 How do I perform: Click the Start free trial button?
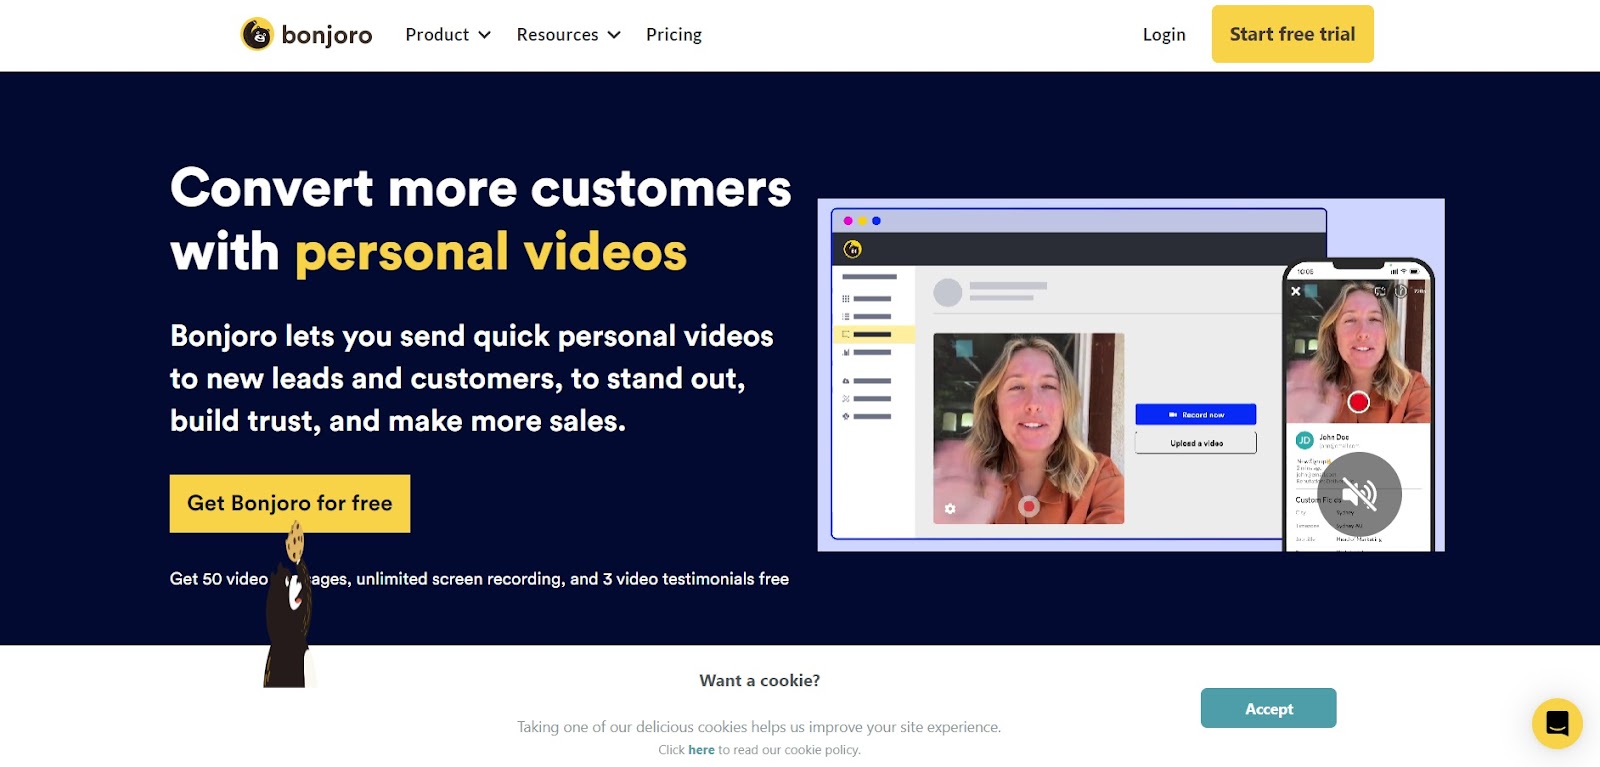click(x=1292, y=34)
